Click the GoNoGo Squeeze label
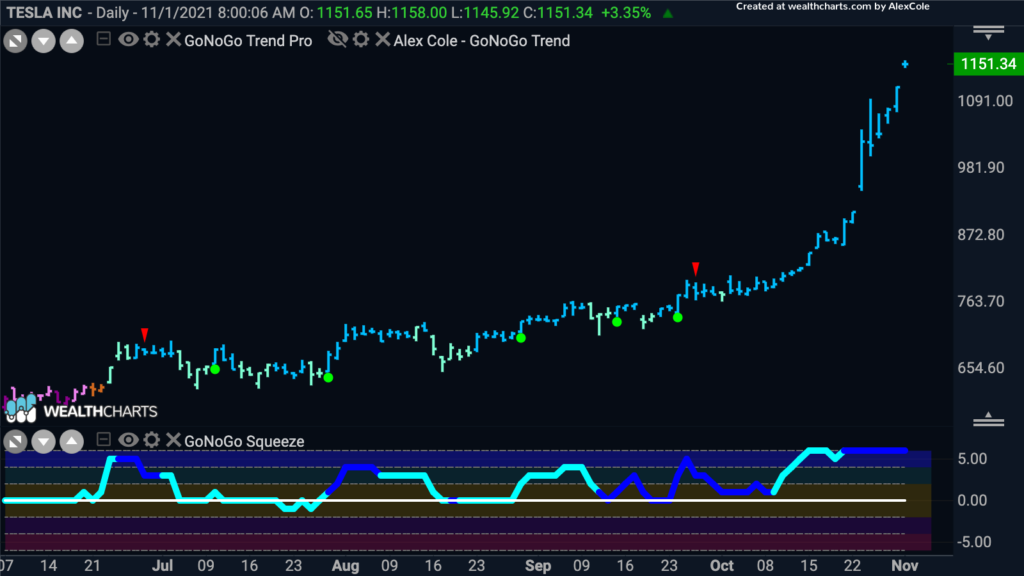 [x=244, y=441]
